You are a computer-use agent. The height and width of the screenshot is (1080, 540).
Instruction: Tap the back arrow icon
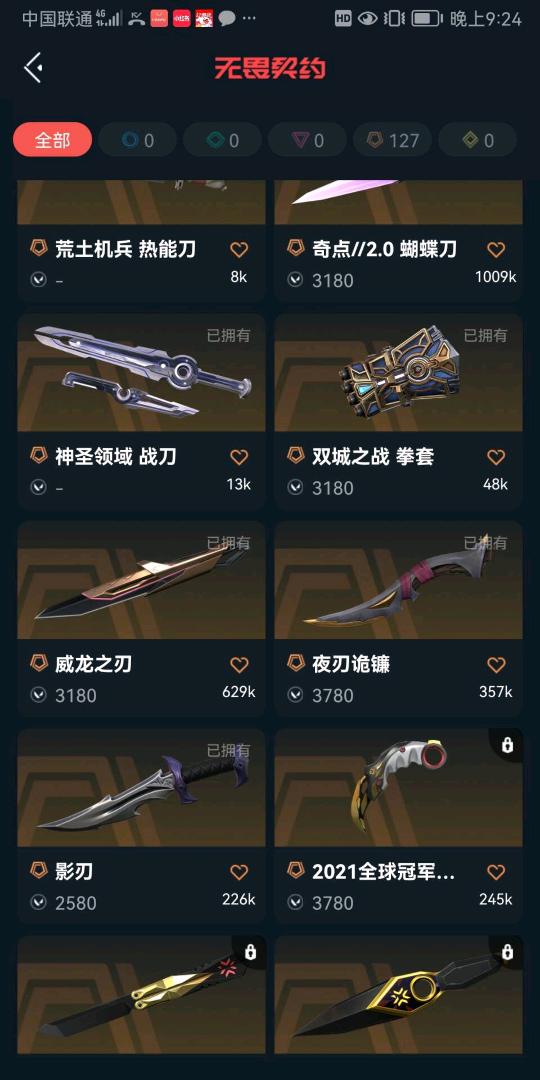(34, 68)
